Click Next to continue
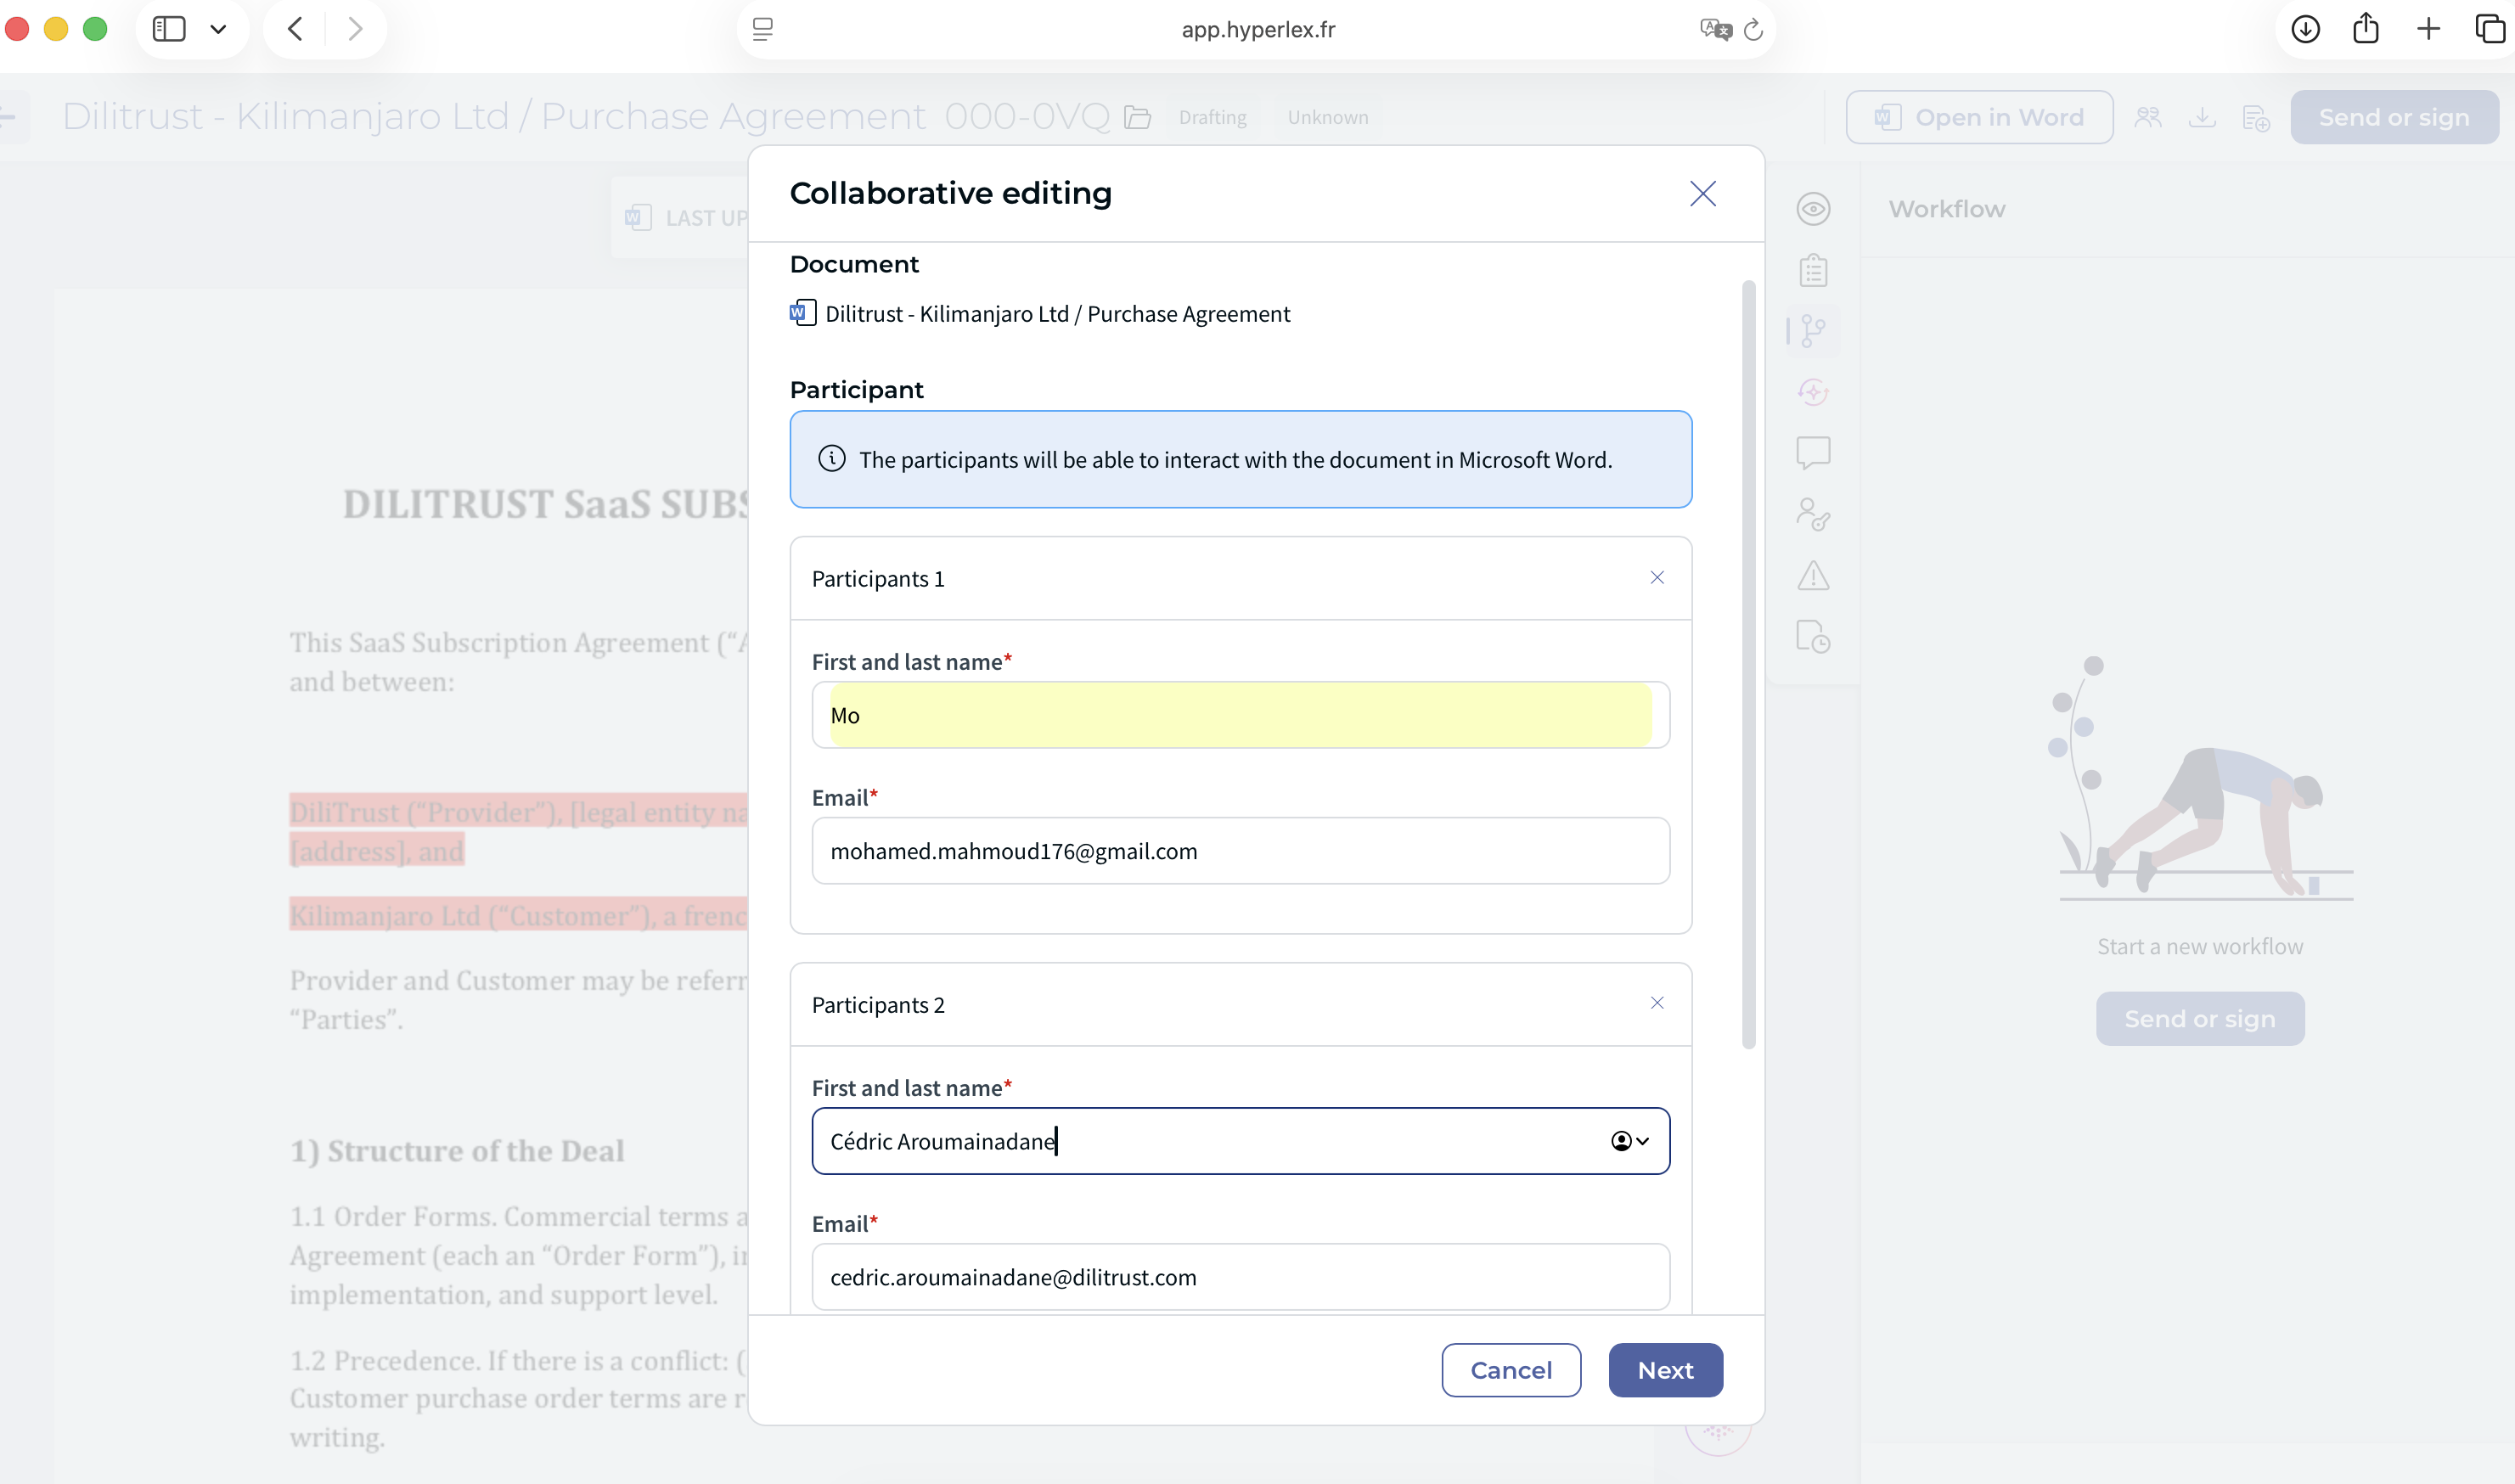Image resolution: width=2515 pixels, height=1484 pixels. (1664, 1370)
